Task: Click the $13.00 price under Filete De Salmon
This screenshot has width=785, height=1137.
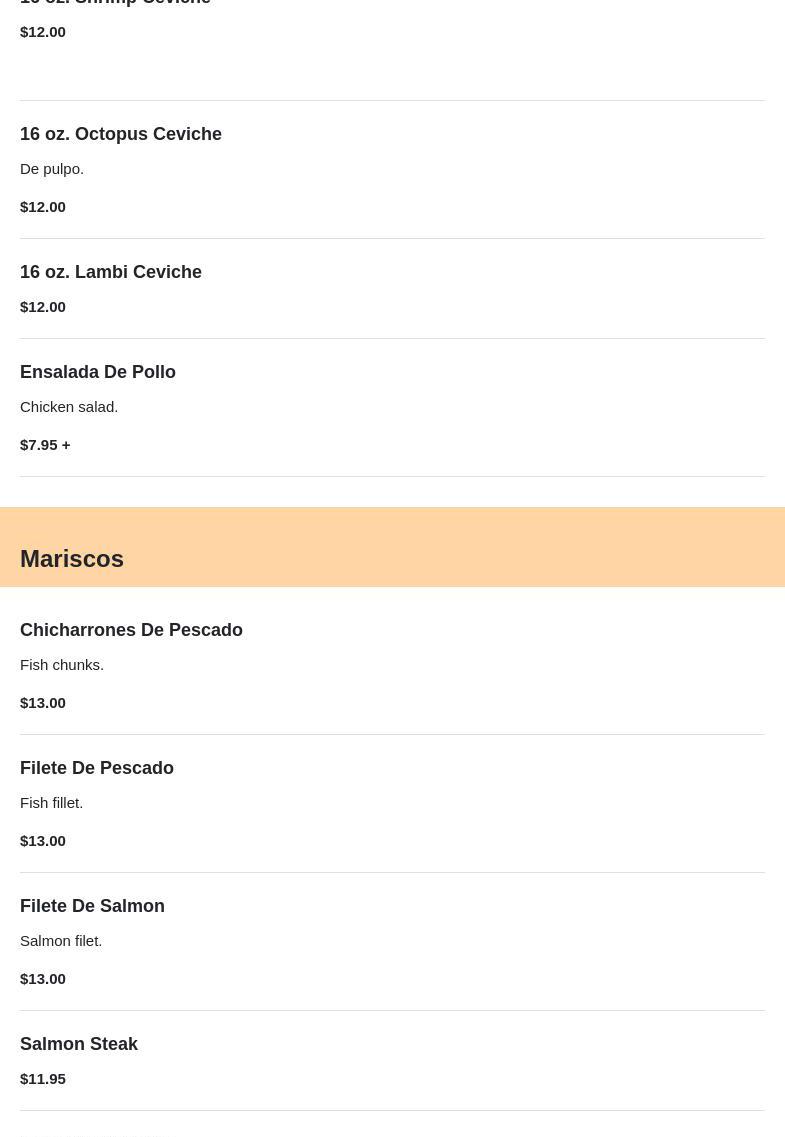Action: coord(43,978)
